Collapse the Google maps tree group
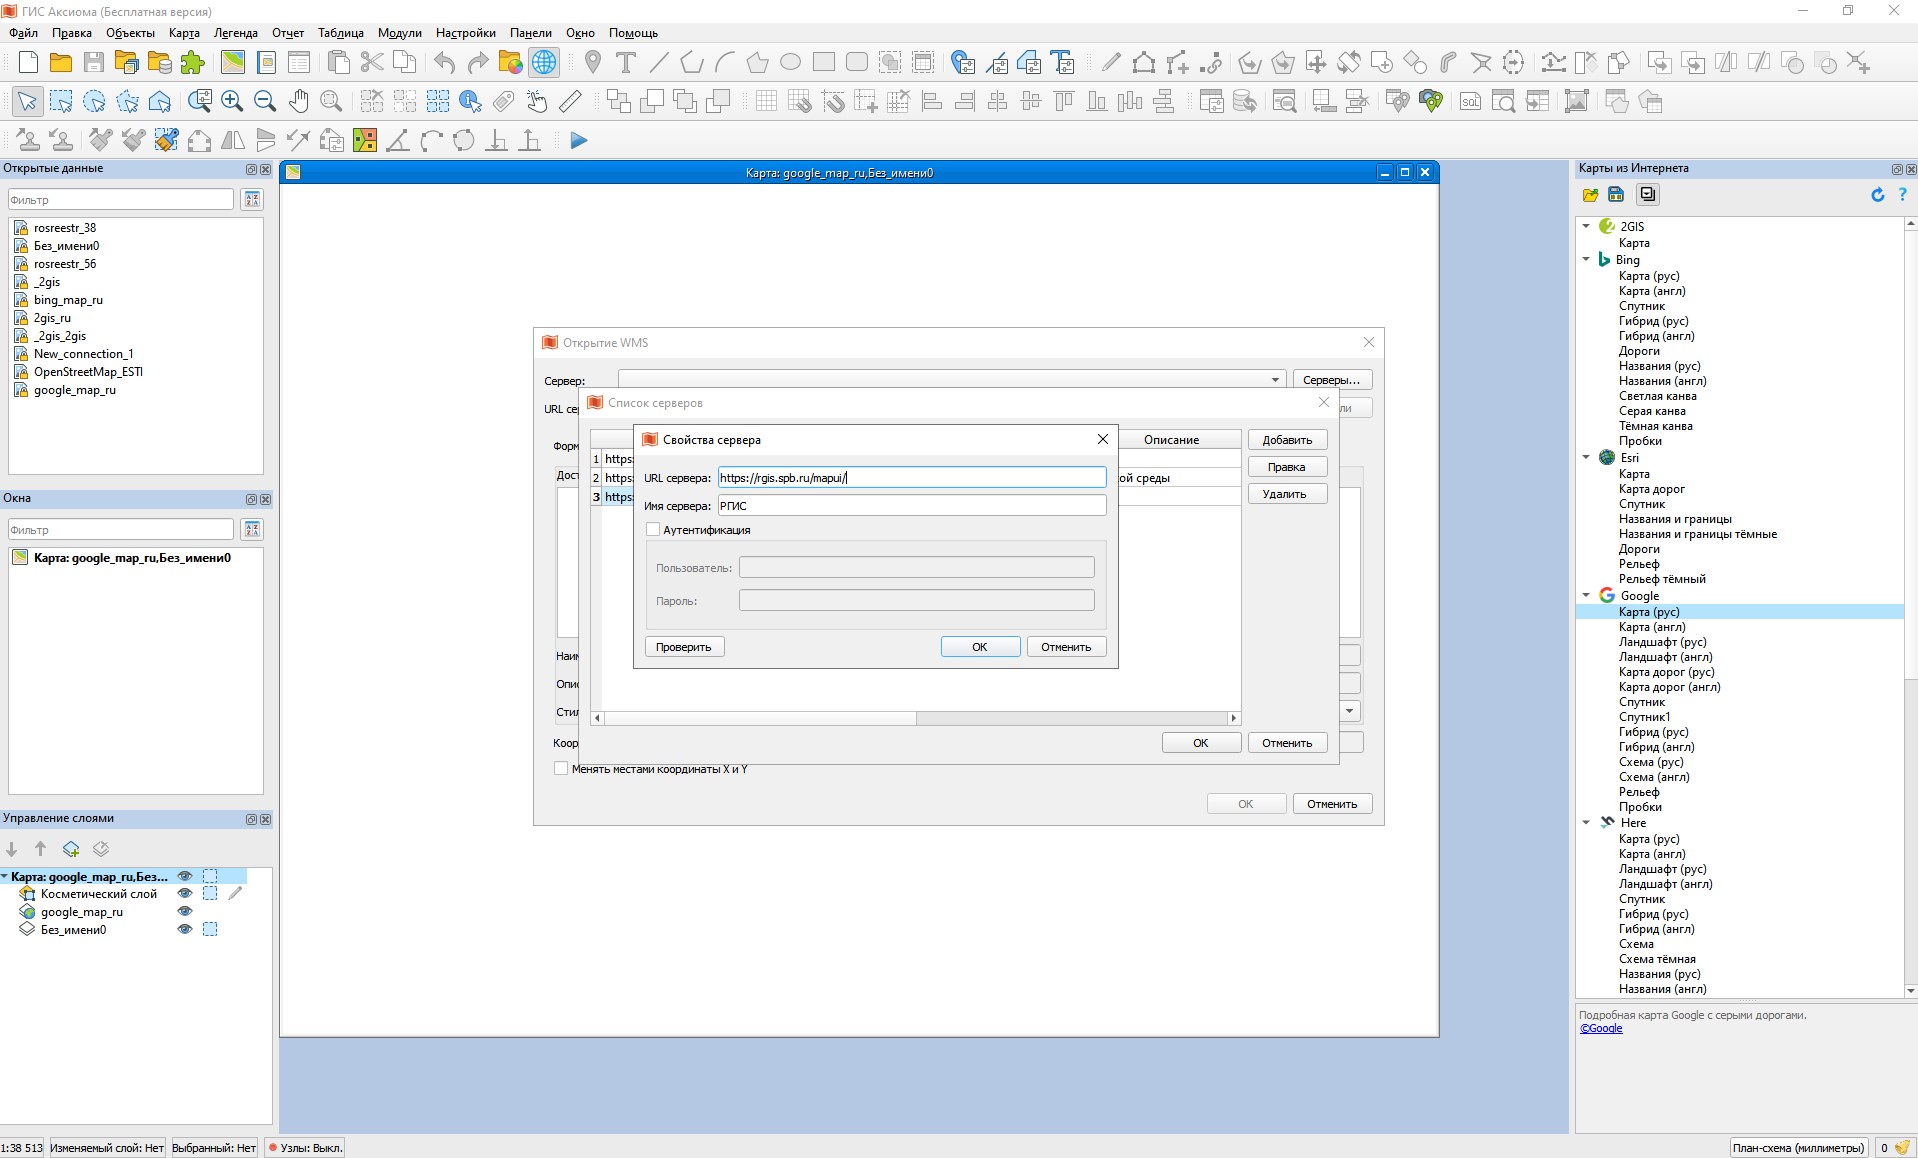Screen dimensions: 1918x1158 pyautogui.click(x=1586, y=596)
